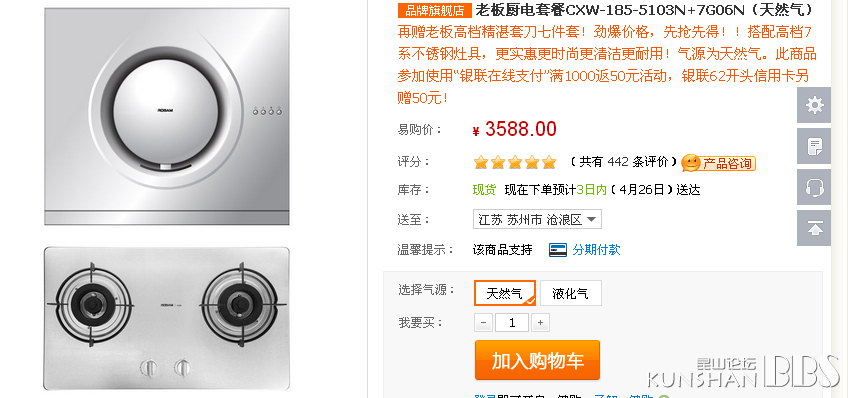Screen dimensions: 848x398
Task: Open the customer service headset icon
Action: tap(814, 187)
